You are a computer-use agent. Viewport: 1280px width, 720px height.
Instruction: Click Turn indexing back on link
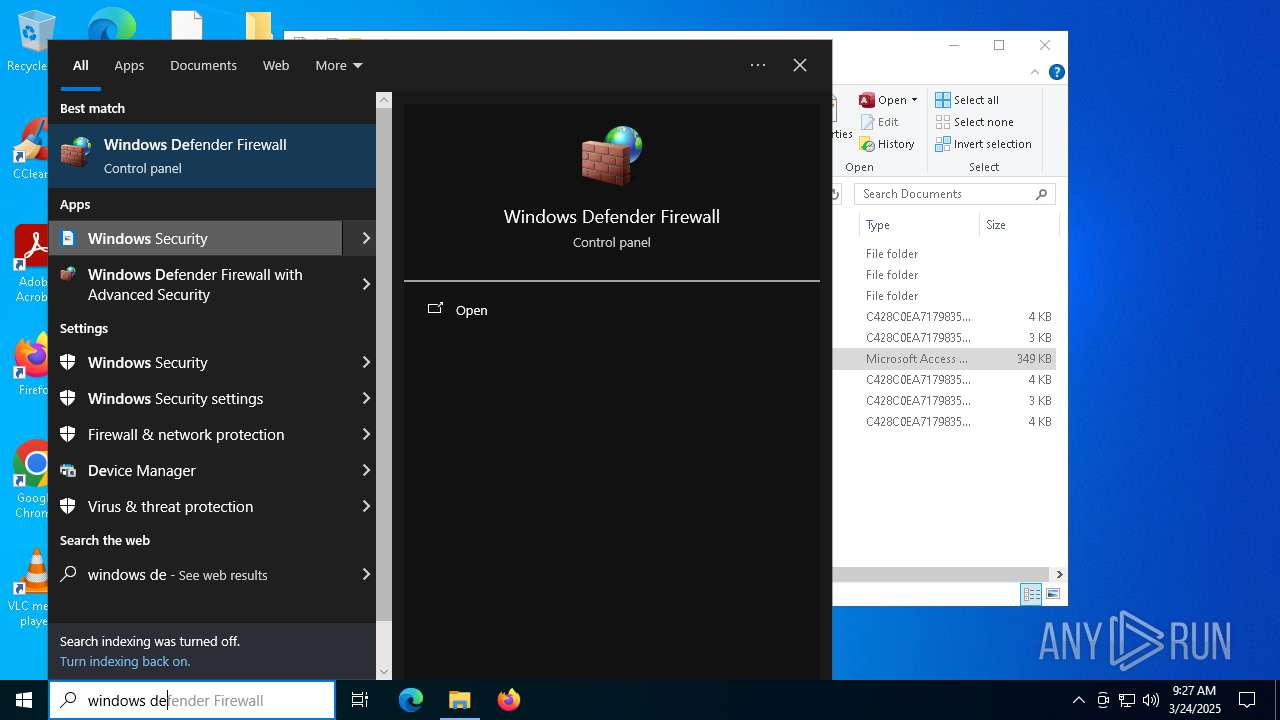[x=125, y=661]
